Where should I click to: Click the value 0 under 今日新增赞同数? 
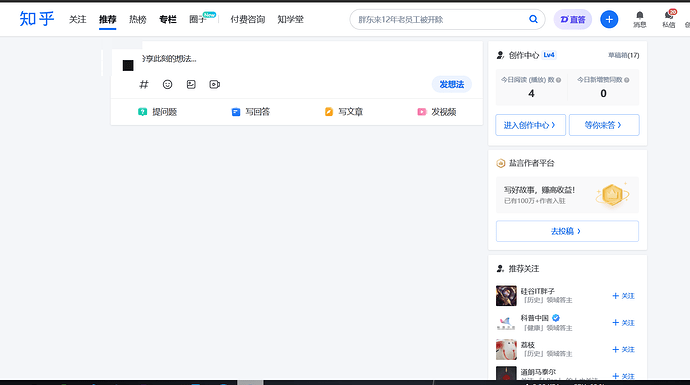(603, 93)
